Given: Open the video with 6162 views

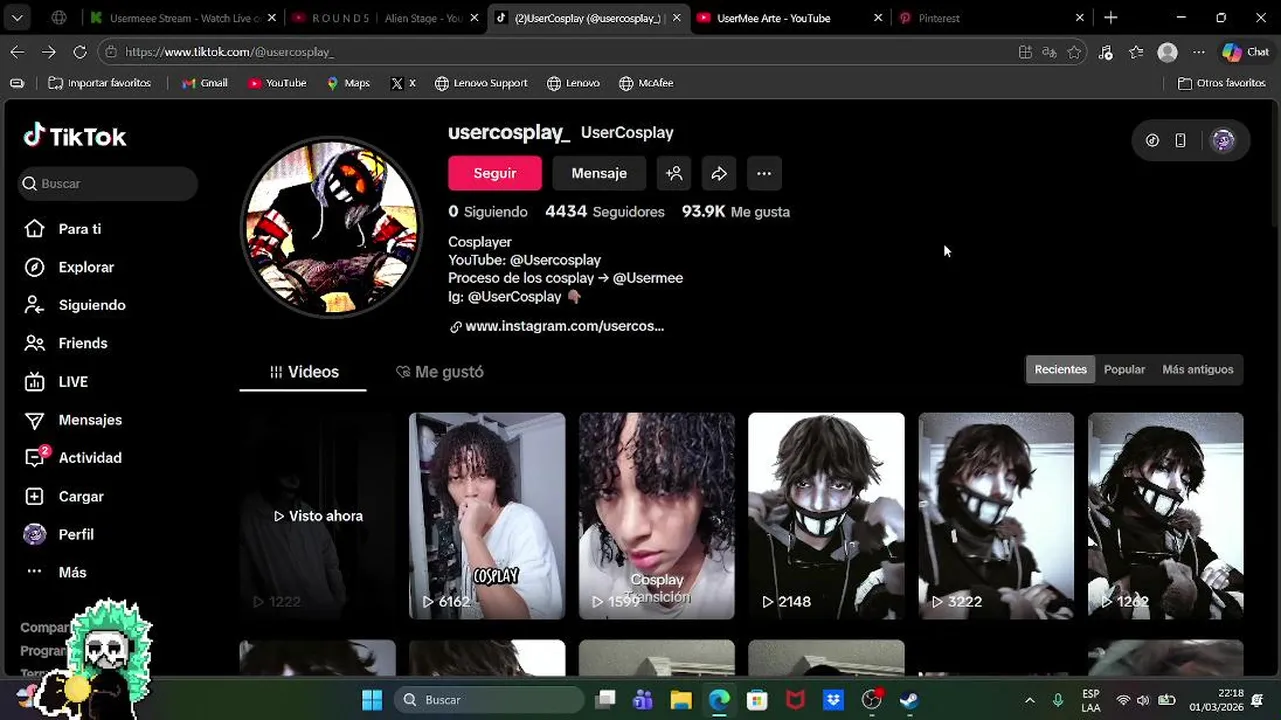Looking at the screenshot, I should [487, 516].
